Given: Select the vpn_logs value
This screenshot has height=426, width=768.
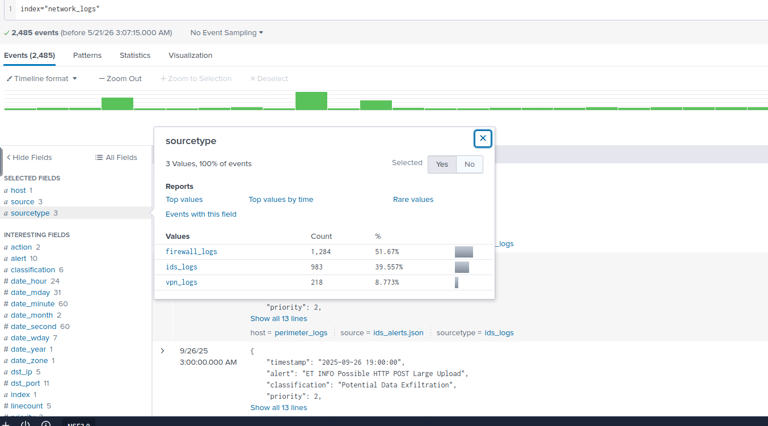Looking at the screenshot, I should pos(181,282).
